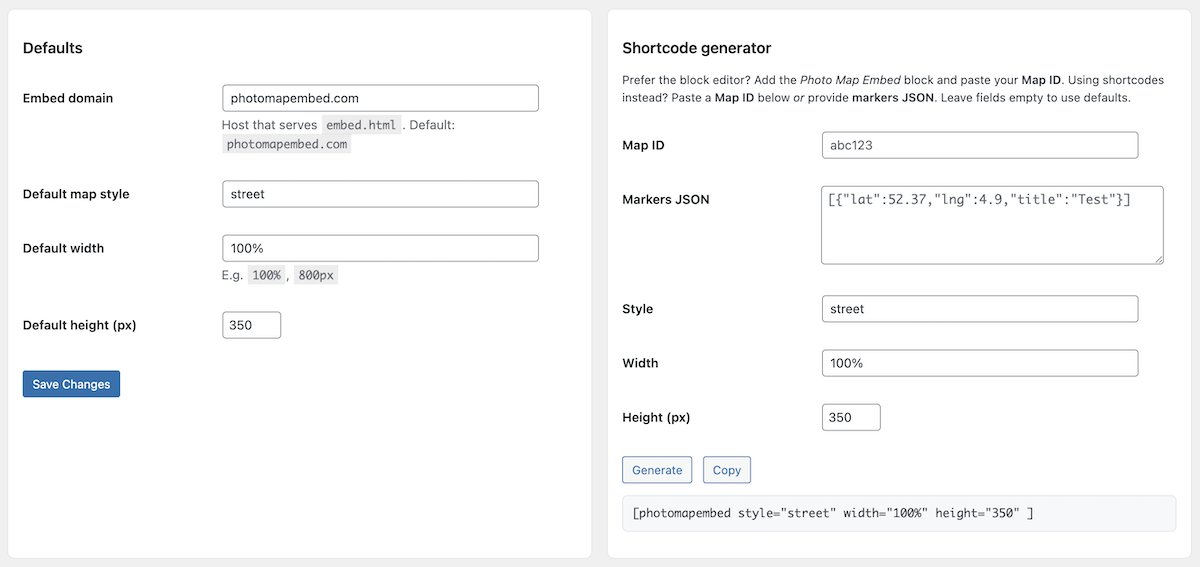Select the shortcode generator Width field
Viewport: 1200px width, 567px height.
979,363
